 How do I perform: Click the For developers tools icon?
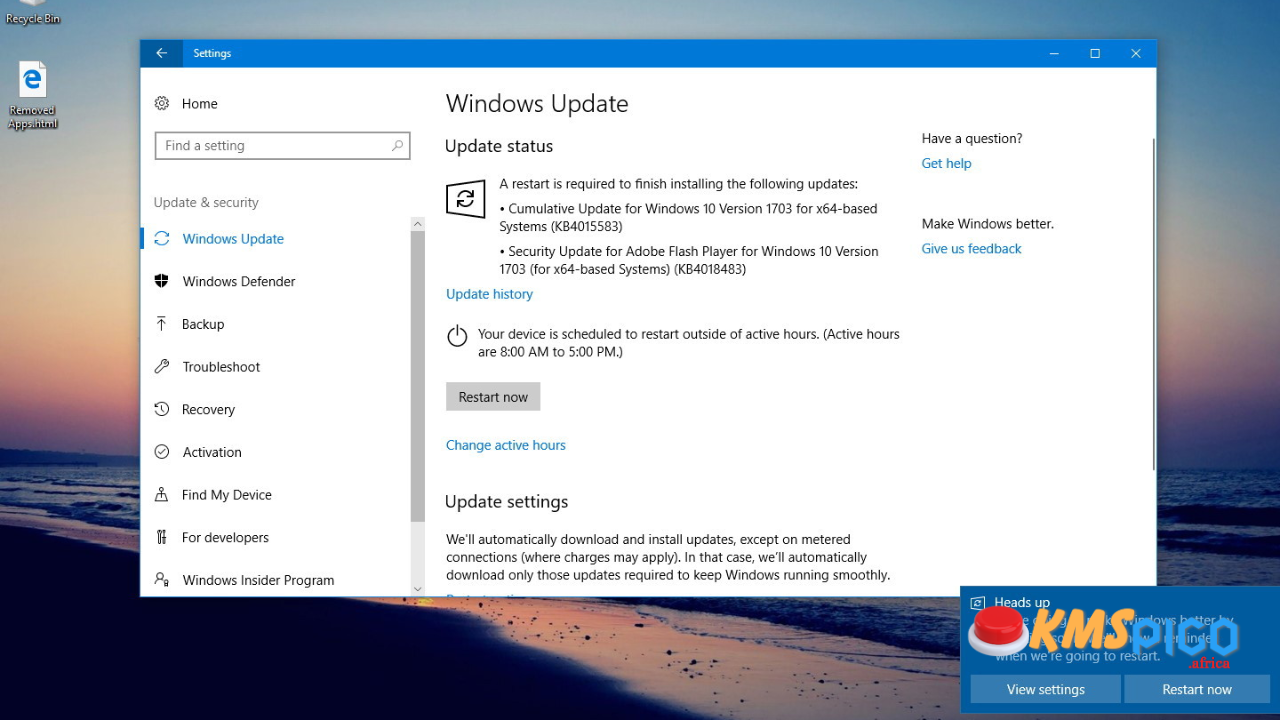(x=162, y=537)
